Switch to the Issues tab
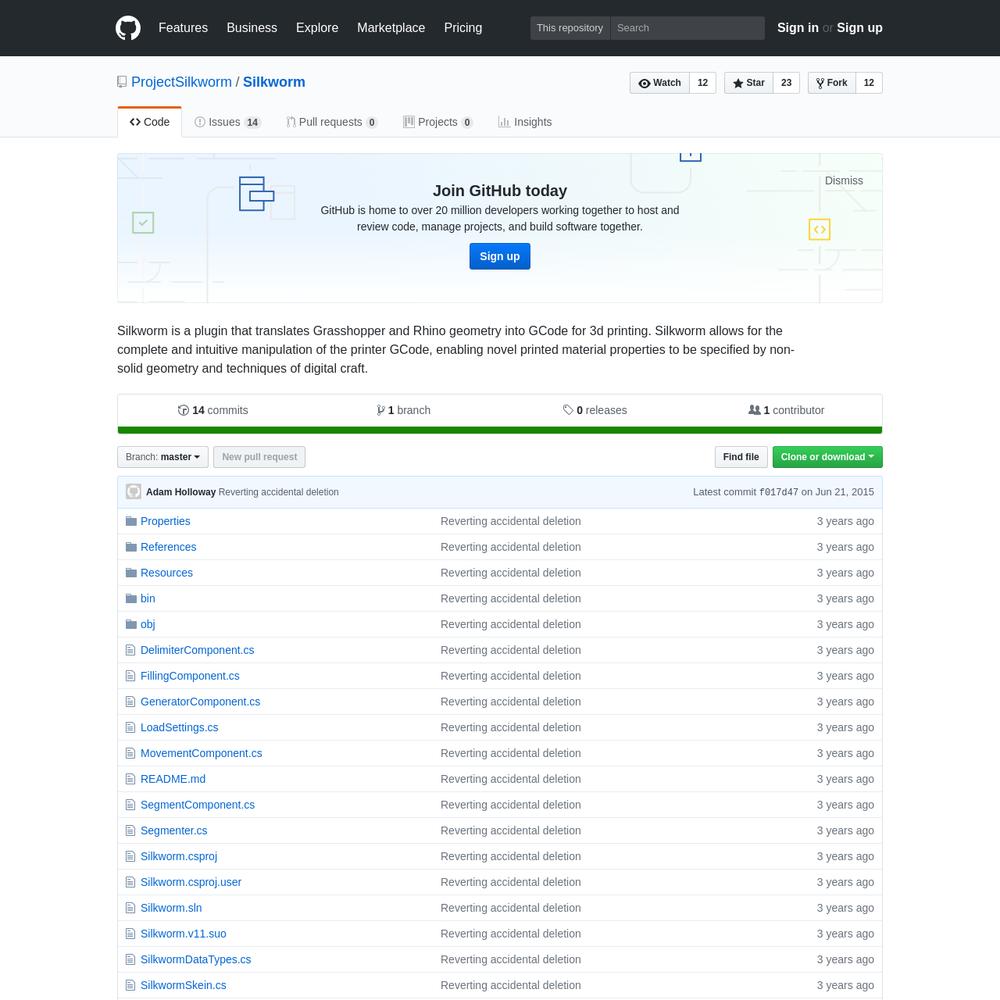Image resolution: width=1000 pixels, height=1000 pixels. pyautogui.click(x=227, y=122)
